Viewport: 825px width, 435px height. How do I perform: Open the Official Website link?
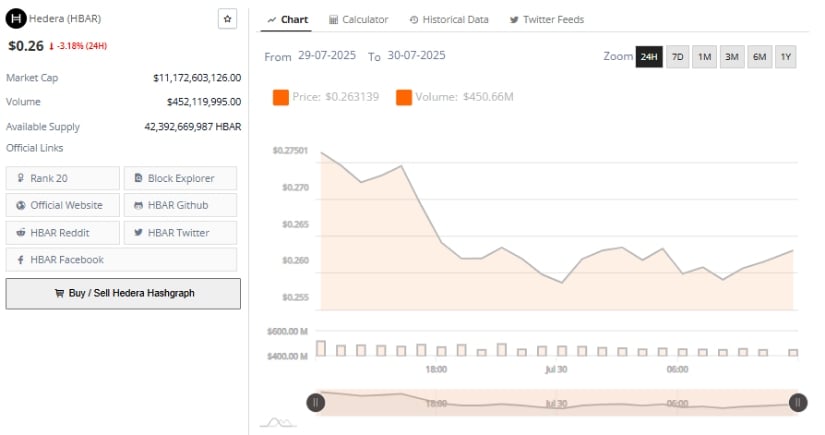pyautogui.click(x=63, y=205)
